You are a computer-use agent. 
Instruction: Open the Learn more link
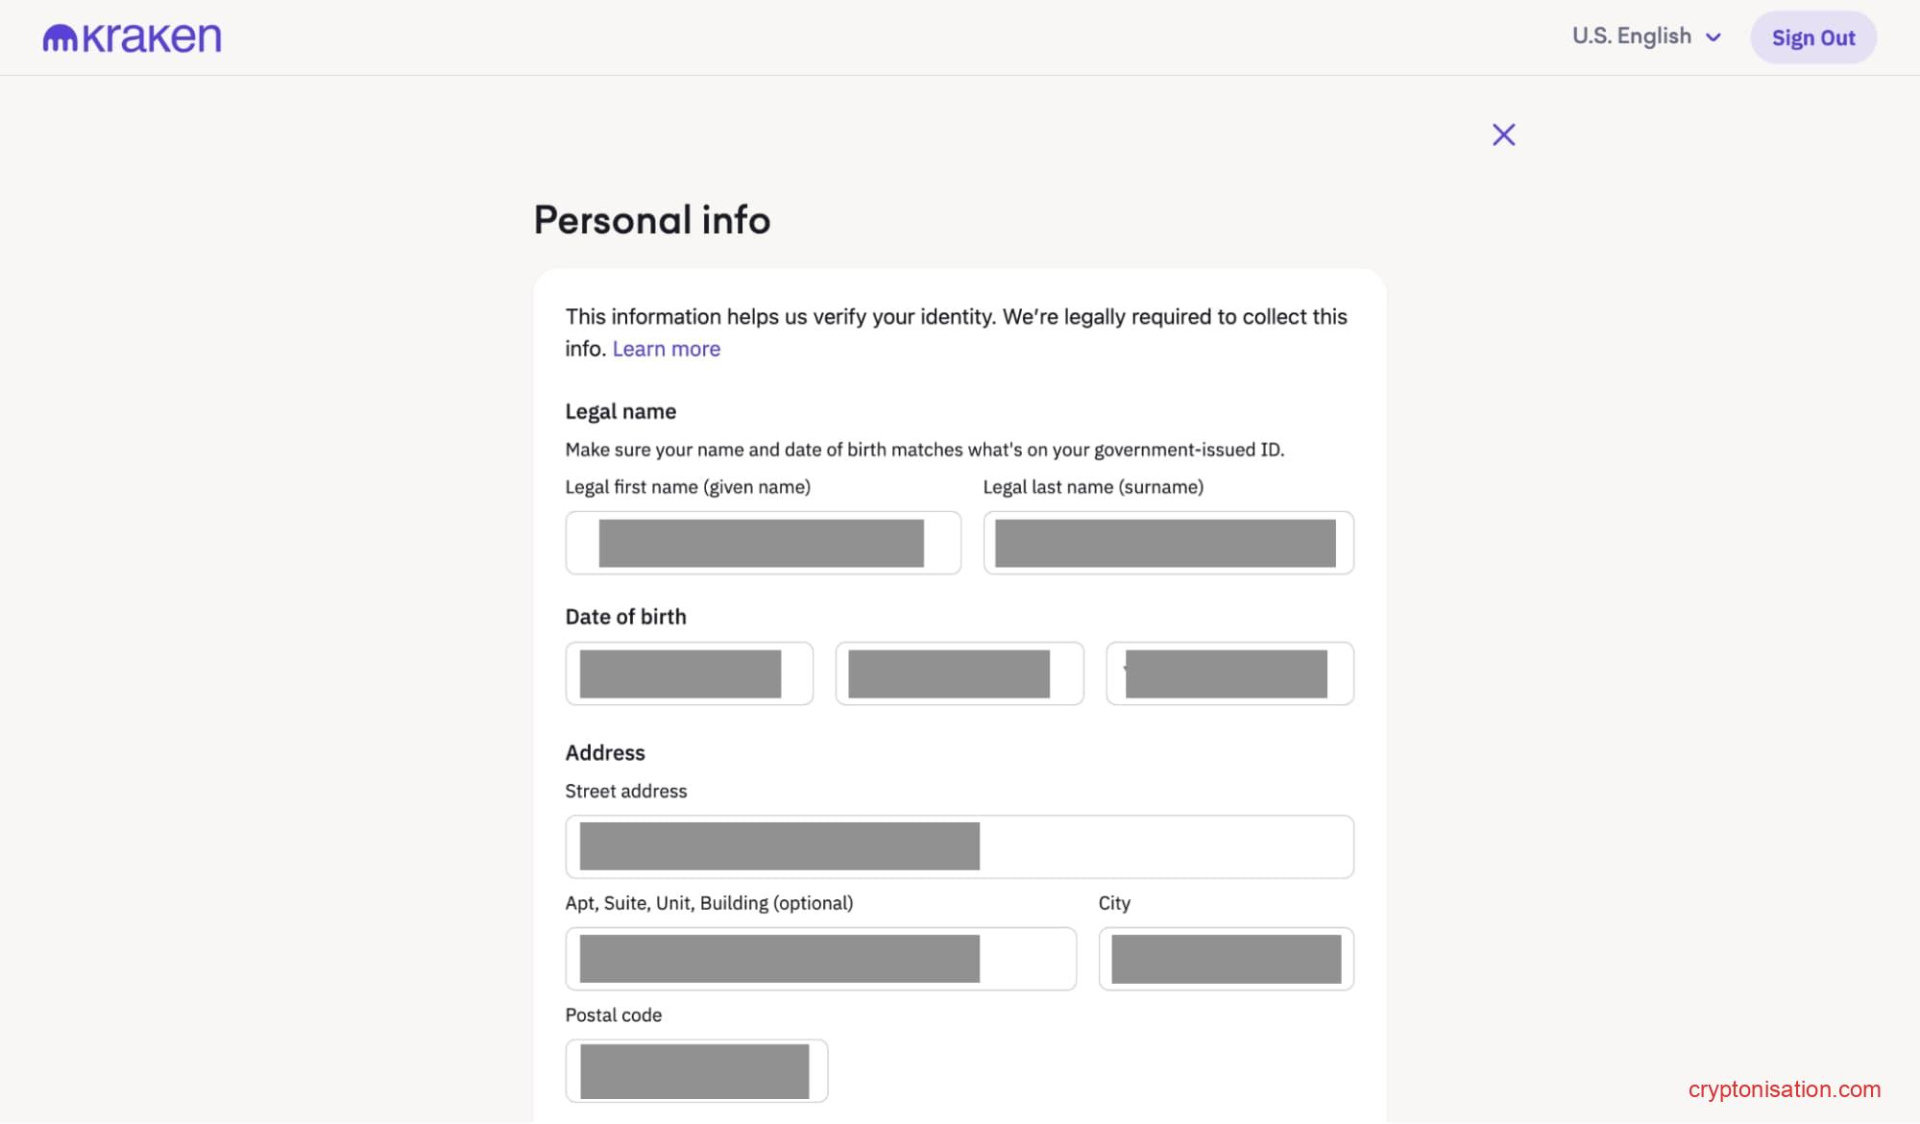[666, 349]
